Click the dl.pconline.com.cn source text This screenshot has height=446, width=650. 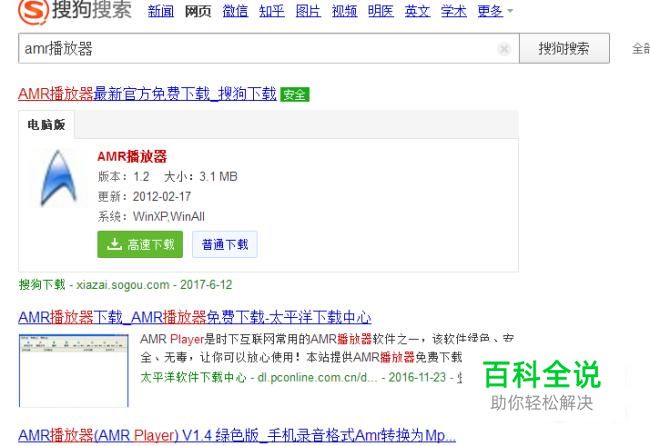click(x=317, y=378)
